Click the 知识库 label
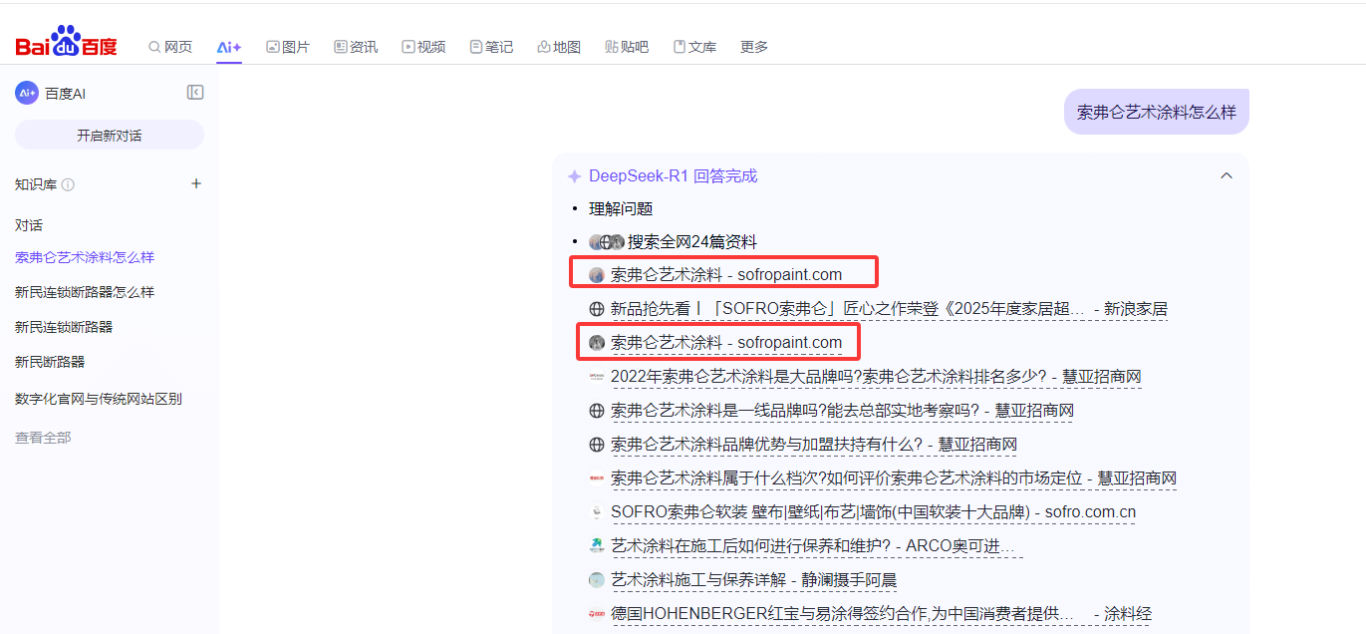 [x=36, y=184]
